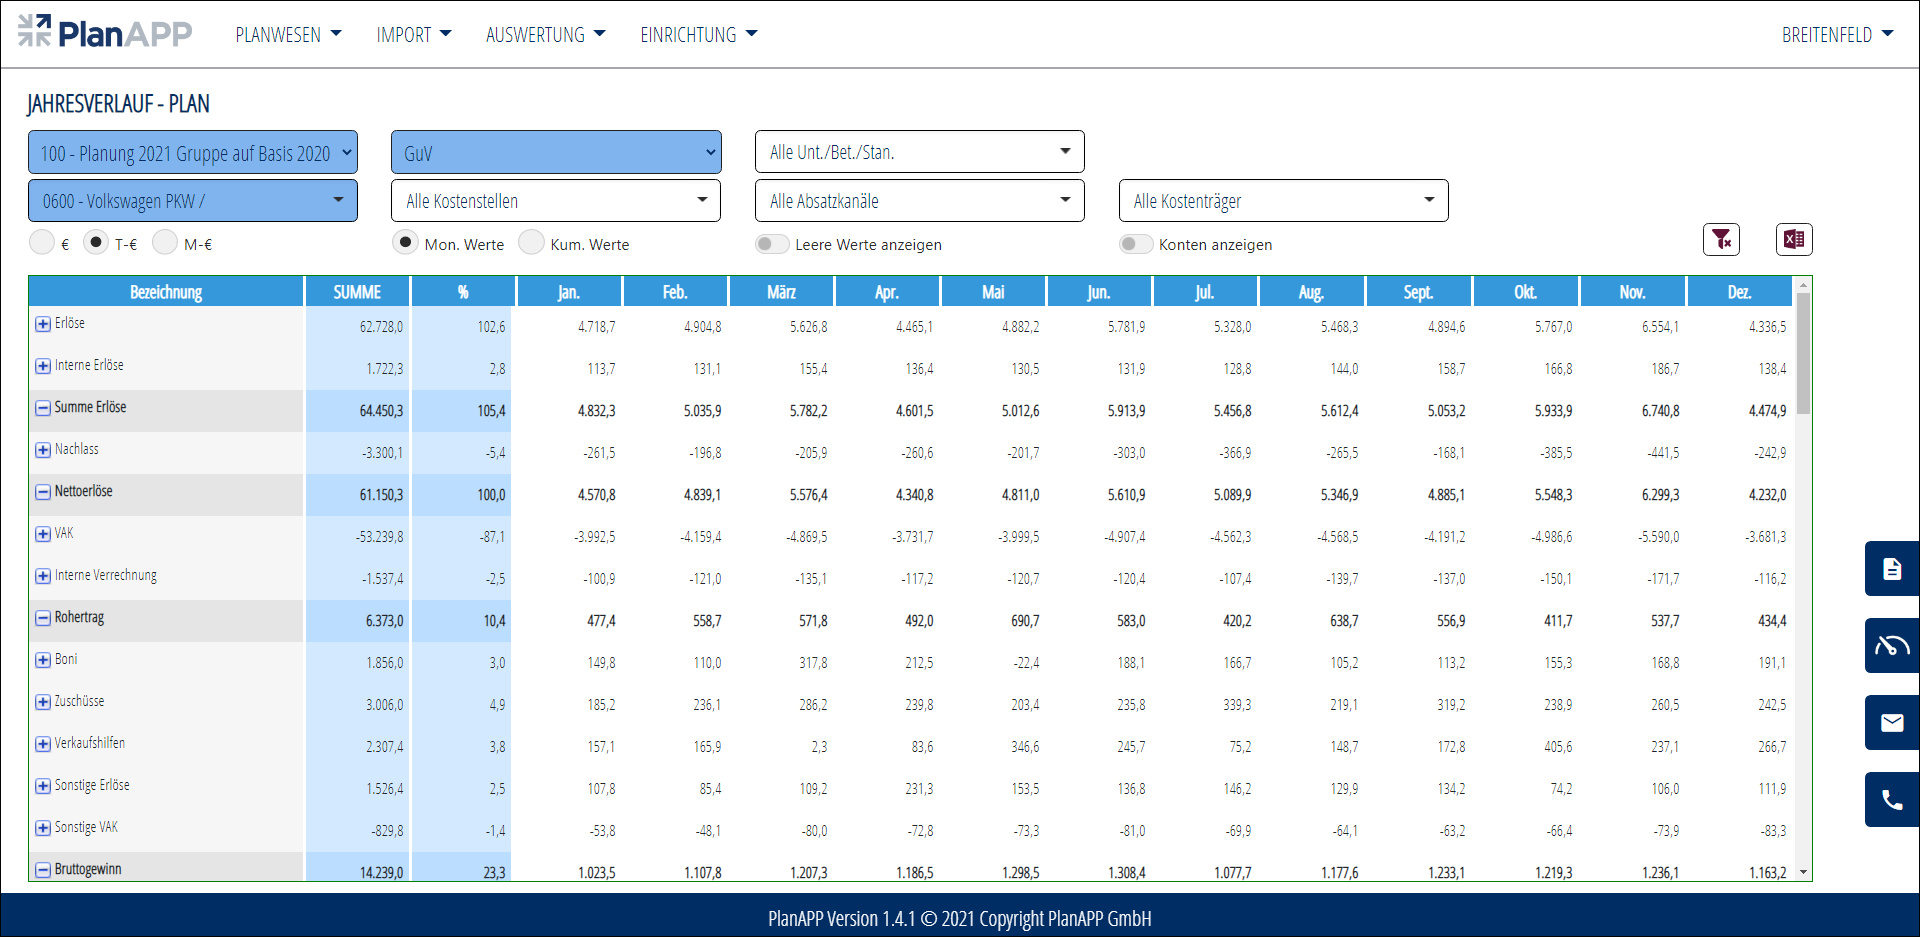Open the document side panel icon
The image size is (1920, 937).
click(x=1891, y=569)
